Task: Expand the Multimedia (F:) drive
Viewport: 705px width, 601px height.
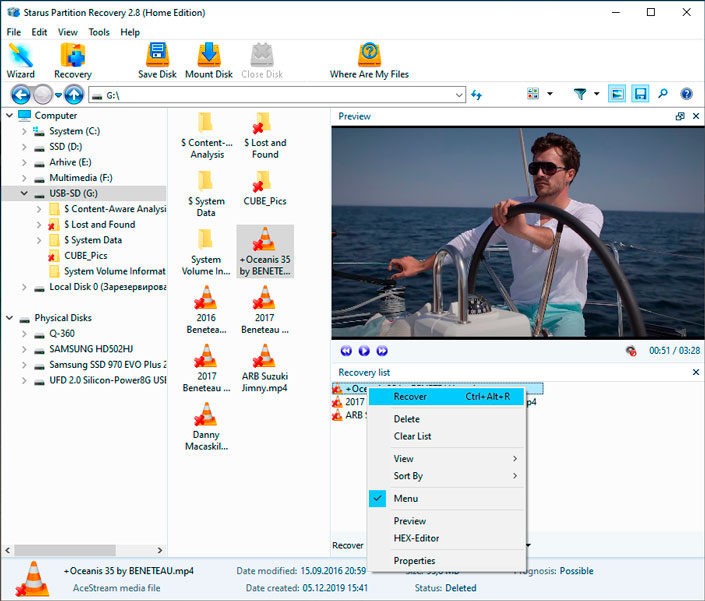Action: tap(24, 178)
